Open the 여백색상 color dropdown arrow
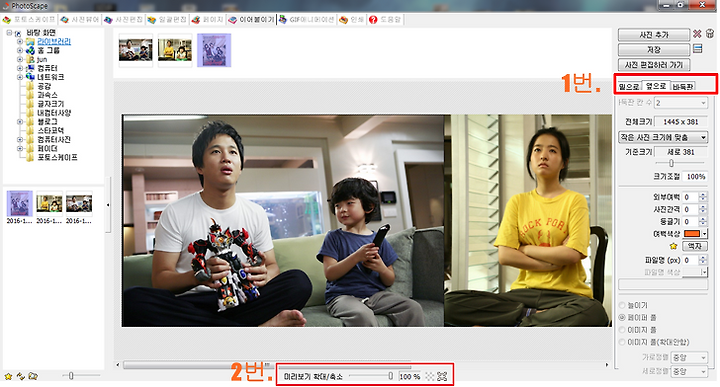This screenshot has width=720, height=387. coord(704,234)
